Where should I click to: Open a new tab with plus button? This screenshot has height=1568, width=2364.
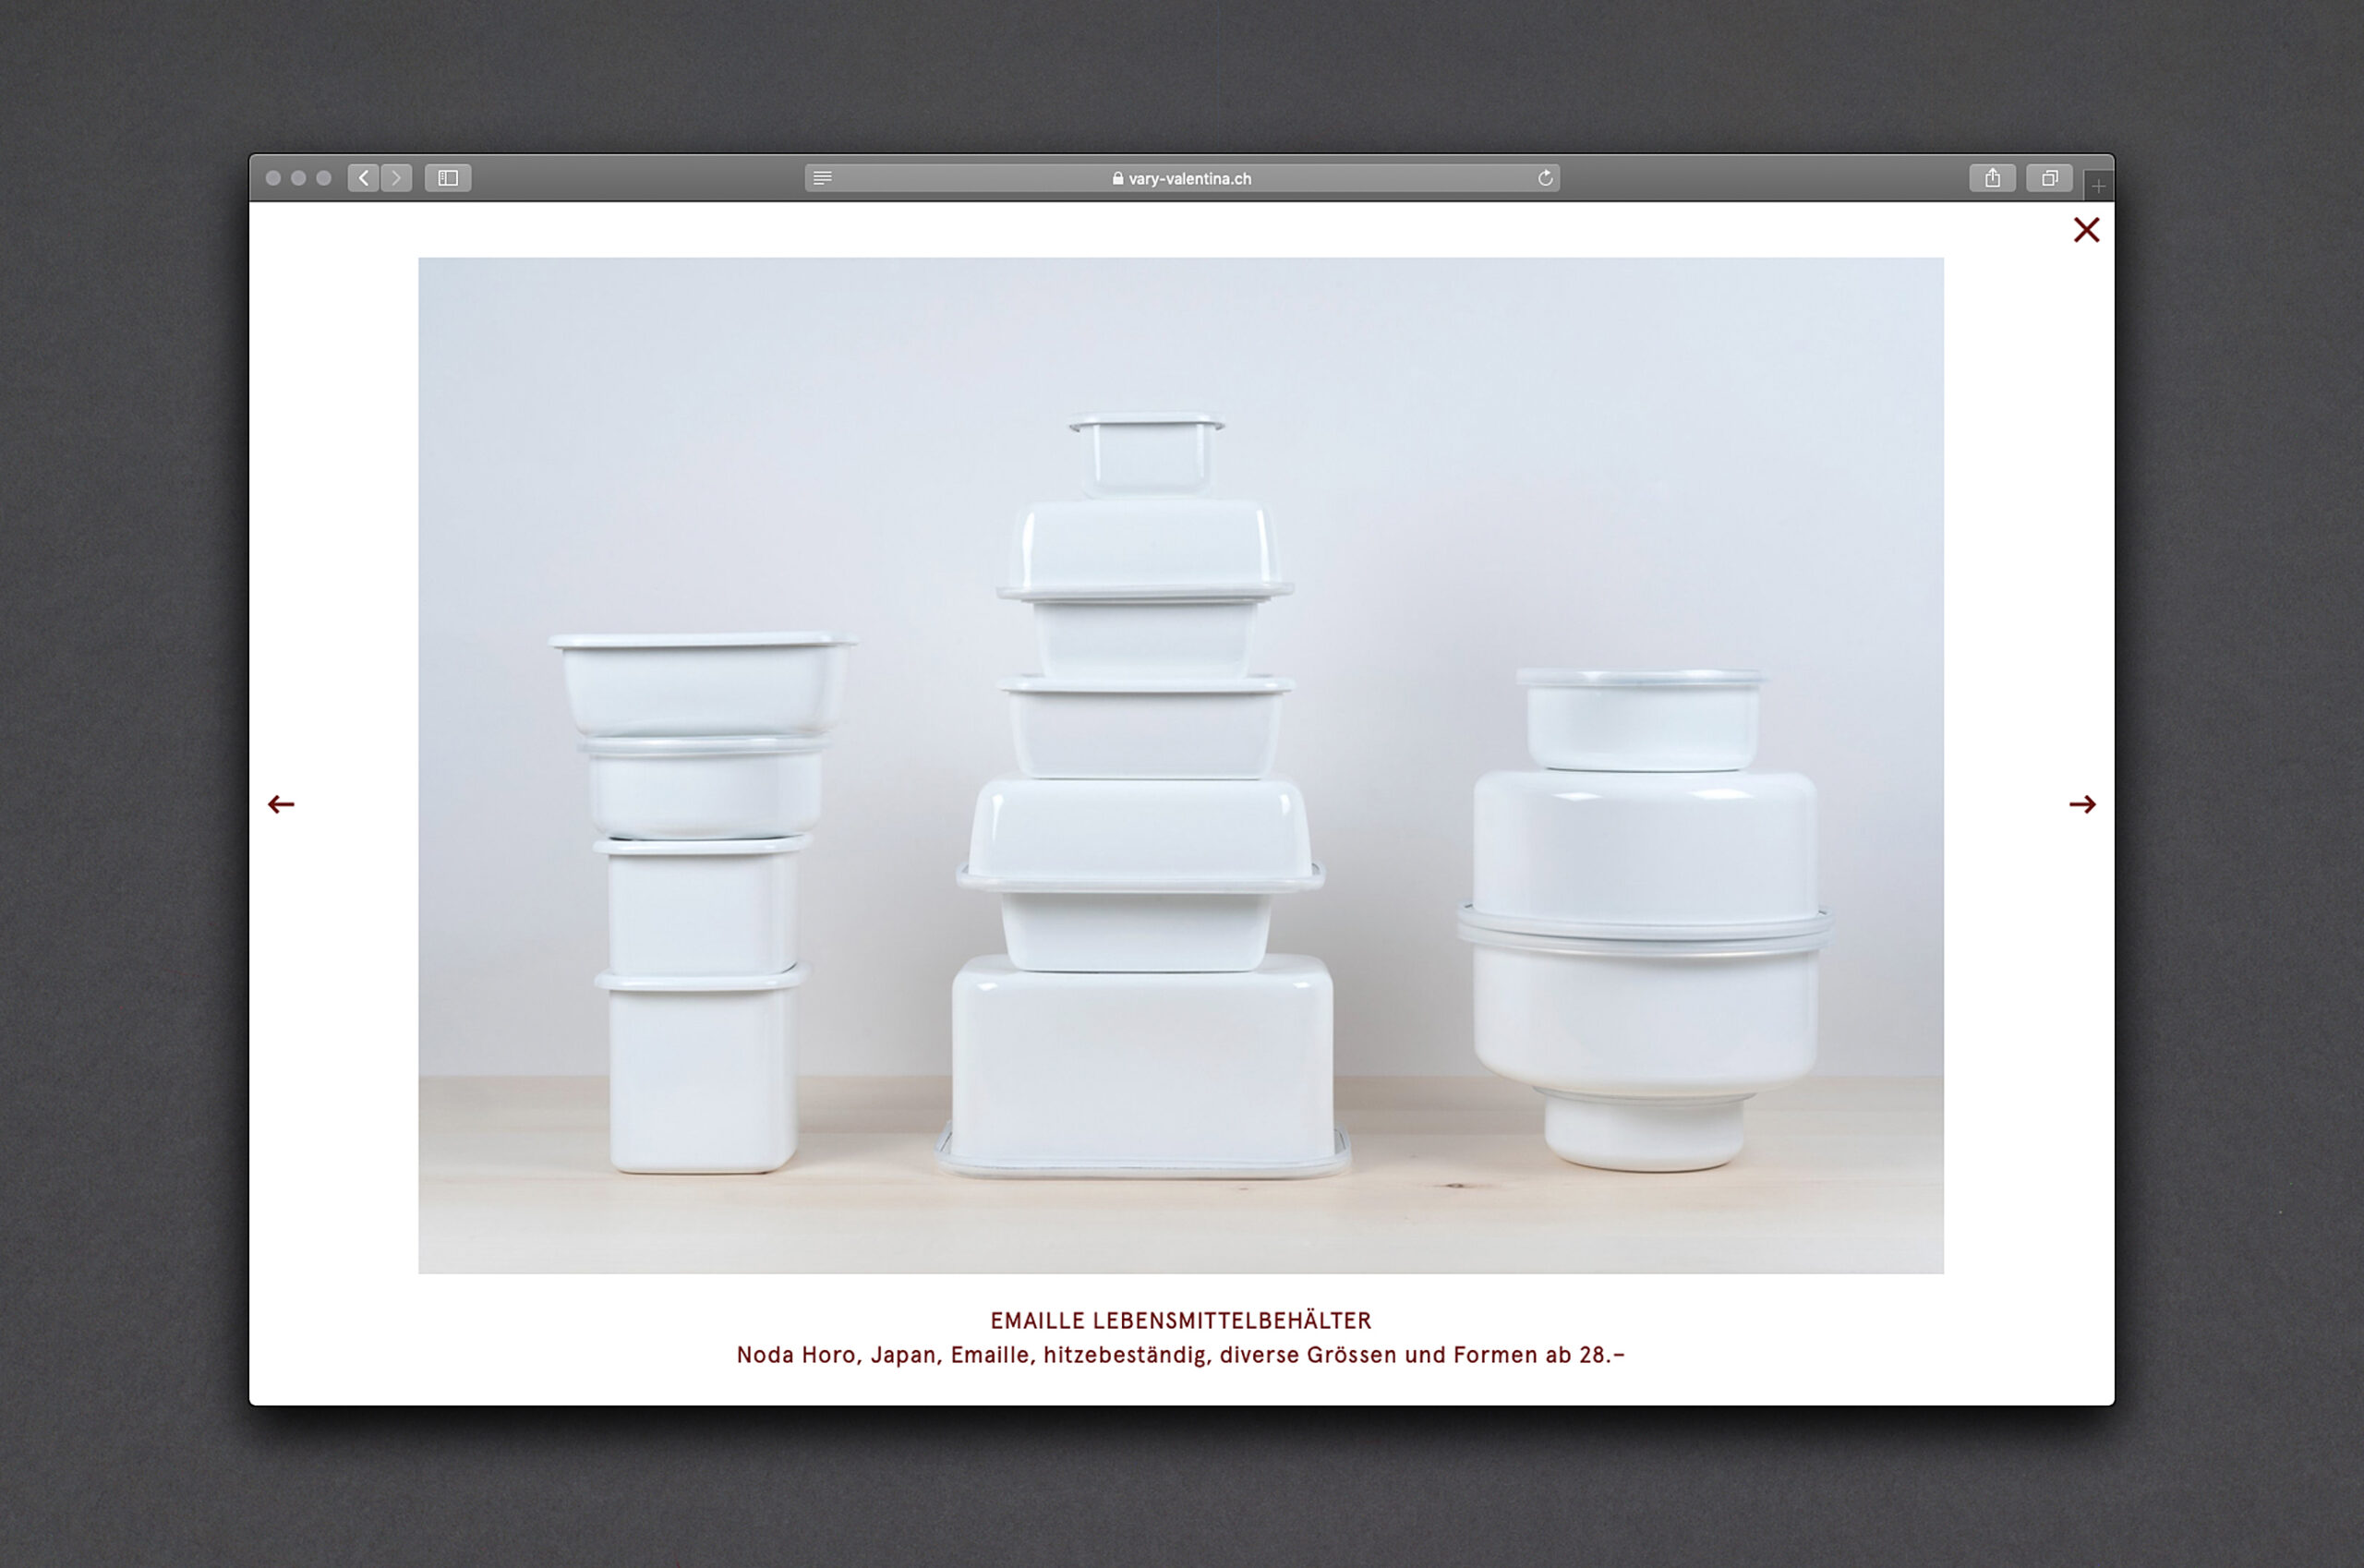[2098, 186]
